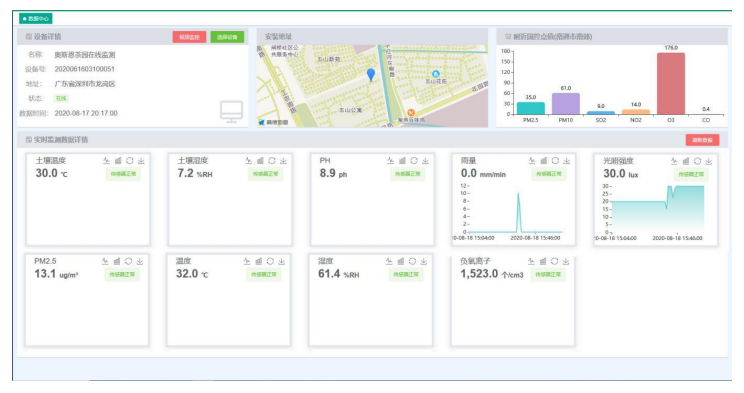Click the 土壤温度 sensor status tag

[x=123, y=174]
